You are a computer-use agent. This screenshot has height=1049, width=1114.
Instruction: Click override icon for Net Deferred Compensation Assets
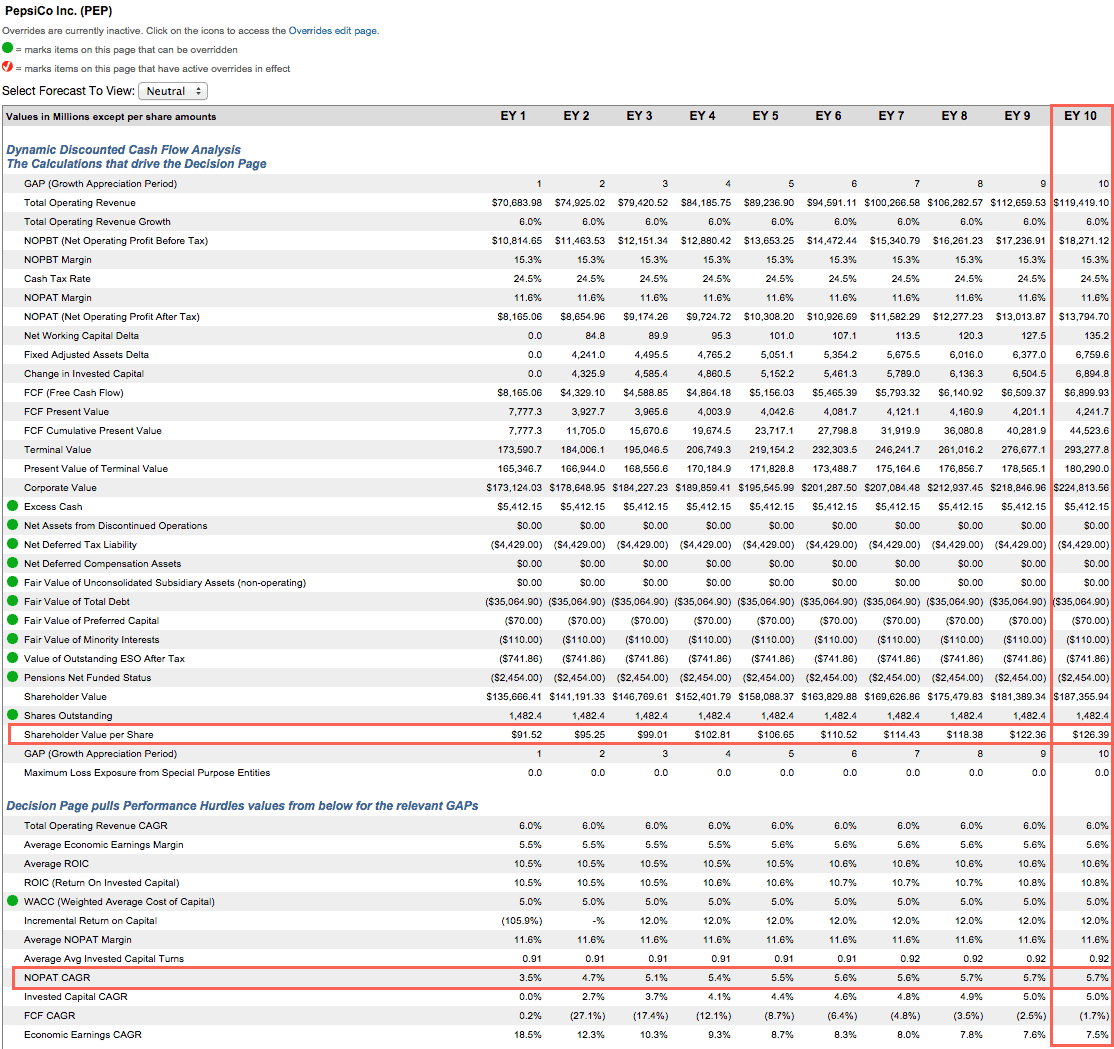click(x=12, y=562)
